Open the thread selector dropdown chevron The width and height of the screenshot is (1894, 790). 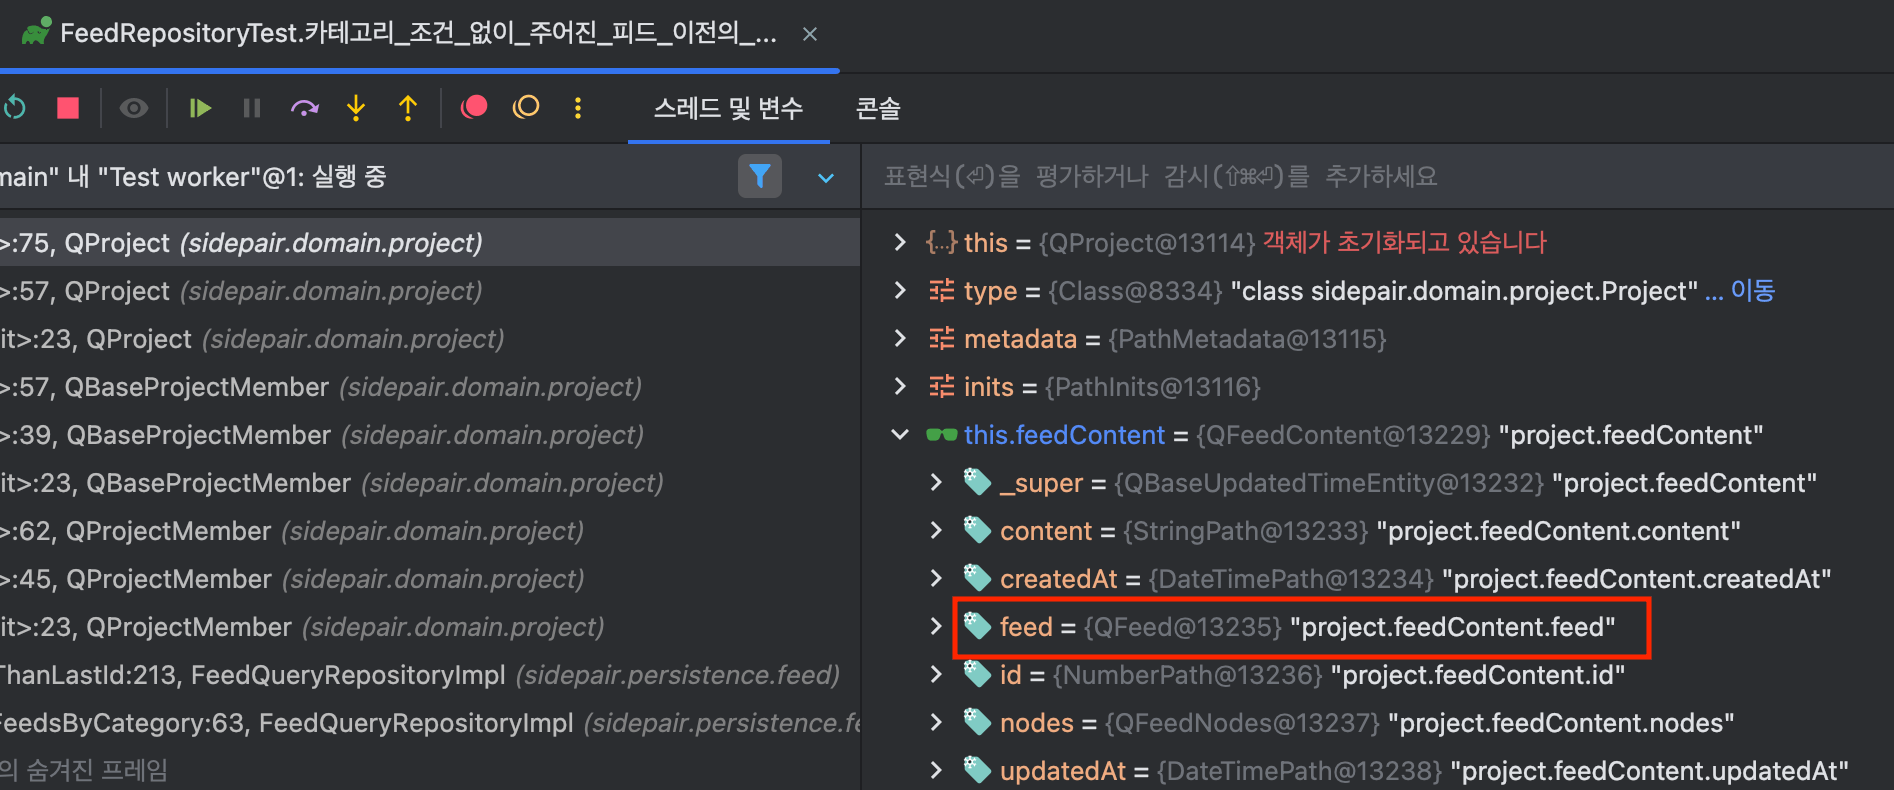(826, 178)
